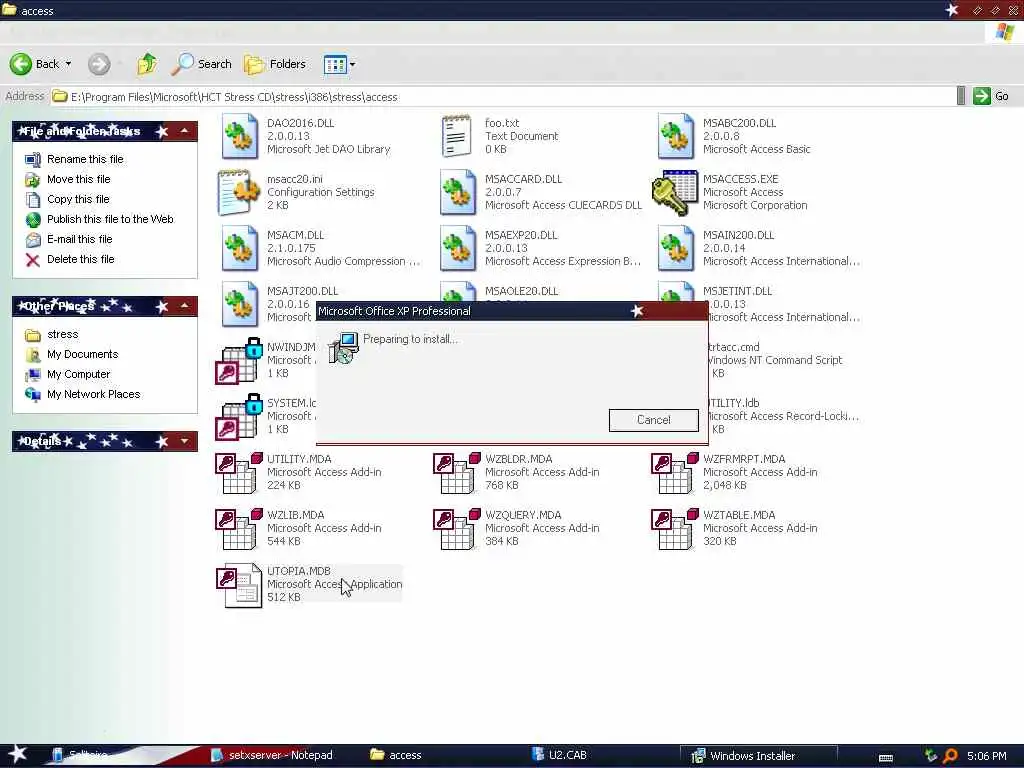Screen dimensions: 1024x768
Task: Click the magnifier icon in the system tray
Action: (951, 756)
